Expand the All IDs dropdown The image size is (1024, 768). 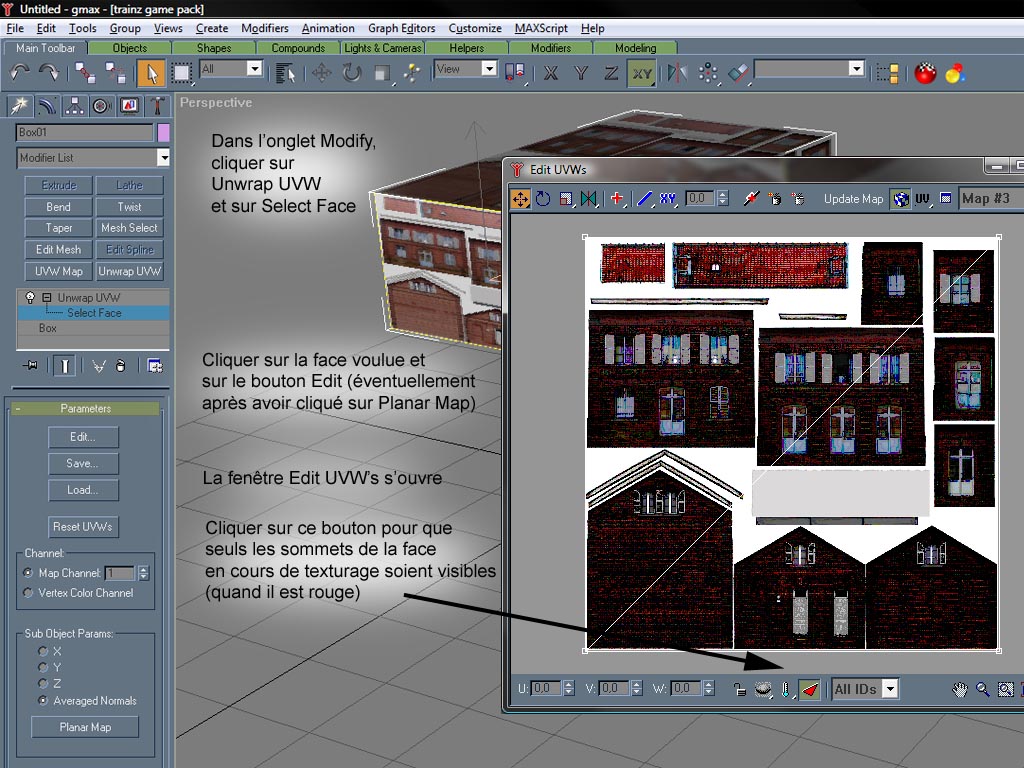(889, 689)
